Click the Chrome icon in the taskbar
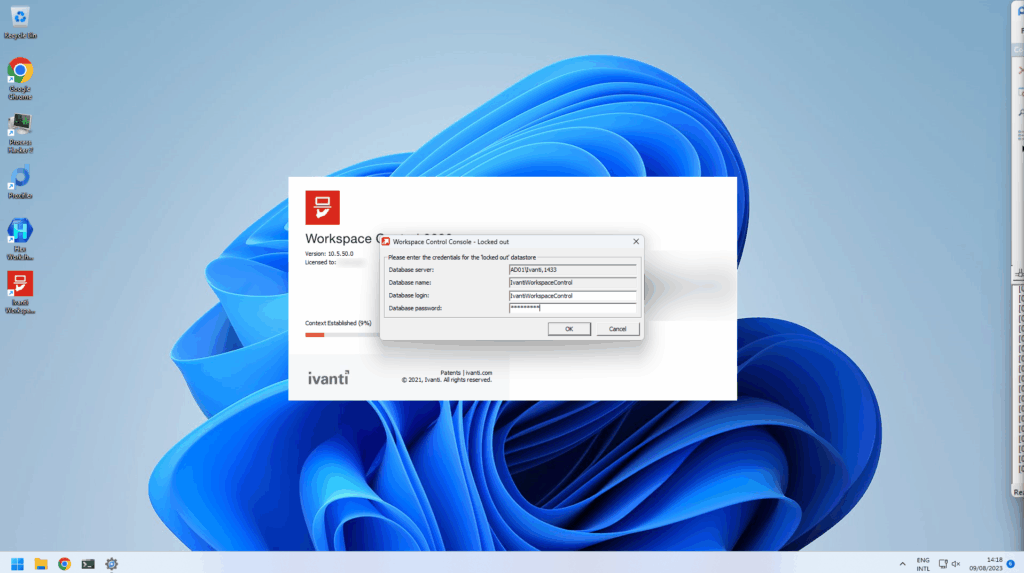Image resolution: width=1024 pixels, height=573 pixels. tap(65, 564)
